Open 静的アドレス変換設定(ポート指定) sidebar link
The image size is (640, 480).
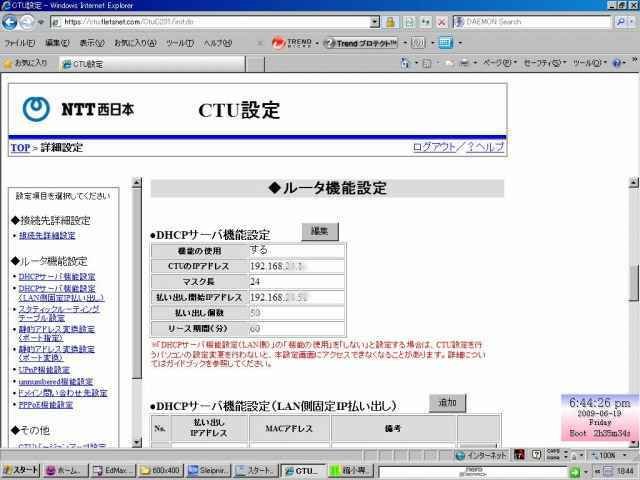56,333
